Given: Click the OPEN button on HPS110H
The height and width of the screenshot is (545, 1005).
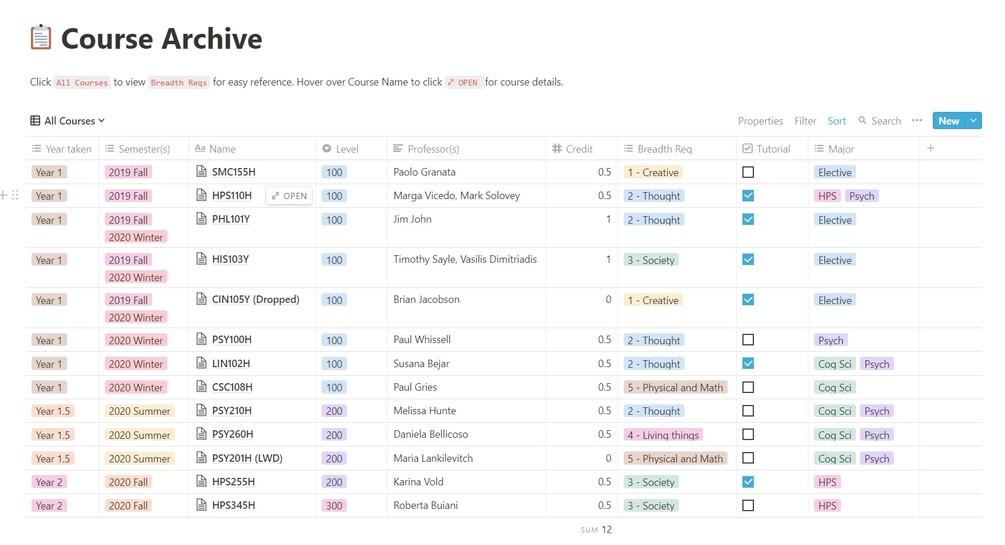Looking at the screenshot, I should pos(289,196).
